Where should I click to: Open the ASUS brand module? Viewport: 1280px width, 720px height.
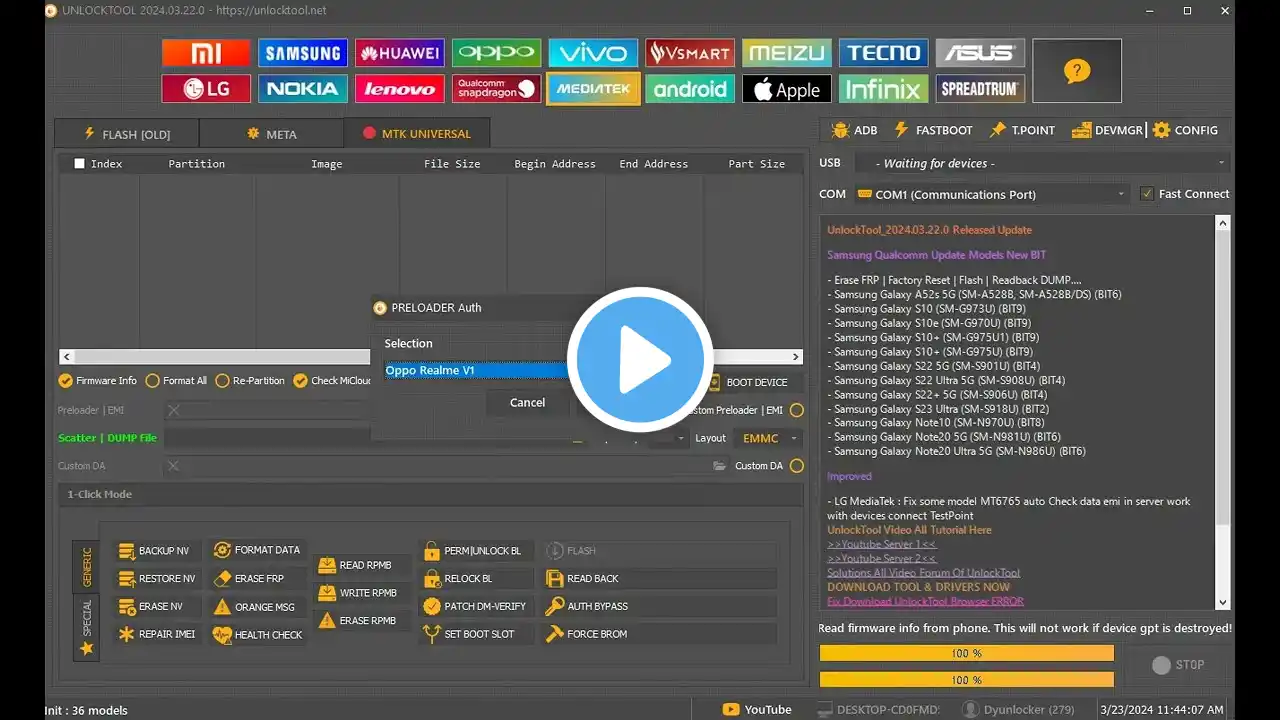[x=981, y=53]
